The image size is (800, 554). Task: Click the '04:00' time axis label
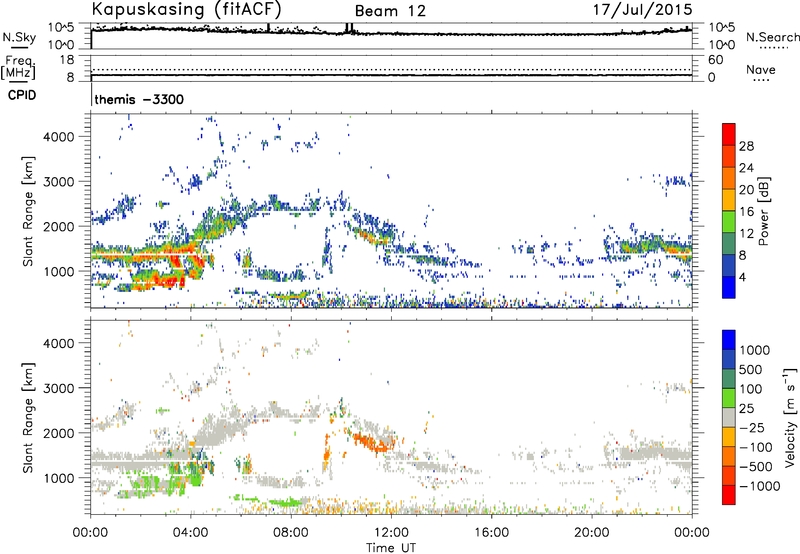click(x=191, y=533)
